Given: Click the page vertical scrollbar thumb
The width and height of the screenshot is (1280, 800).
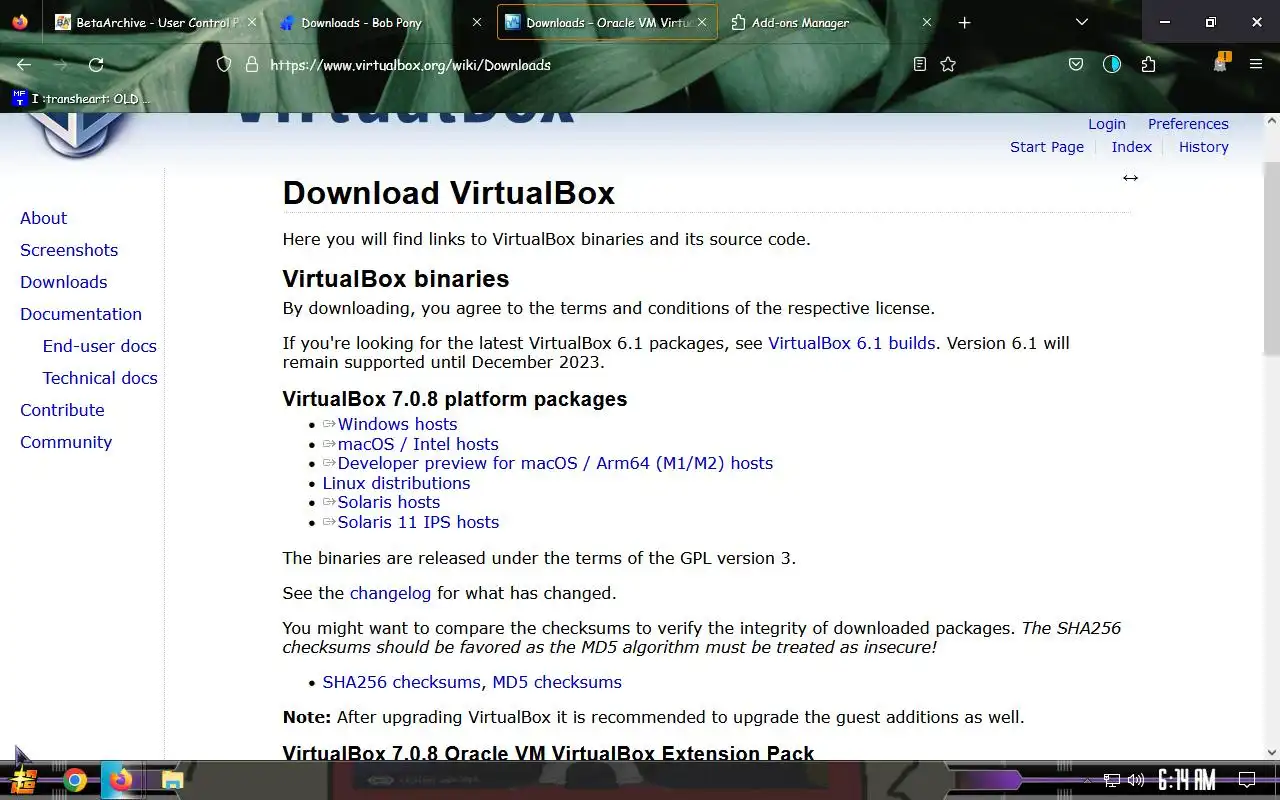Looking at the screenshot, I should coord(1272,258).
